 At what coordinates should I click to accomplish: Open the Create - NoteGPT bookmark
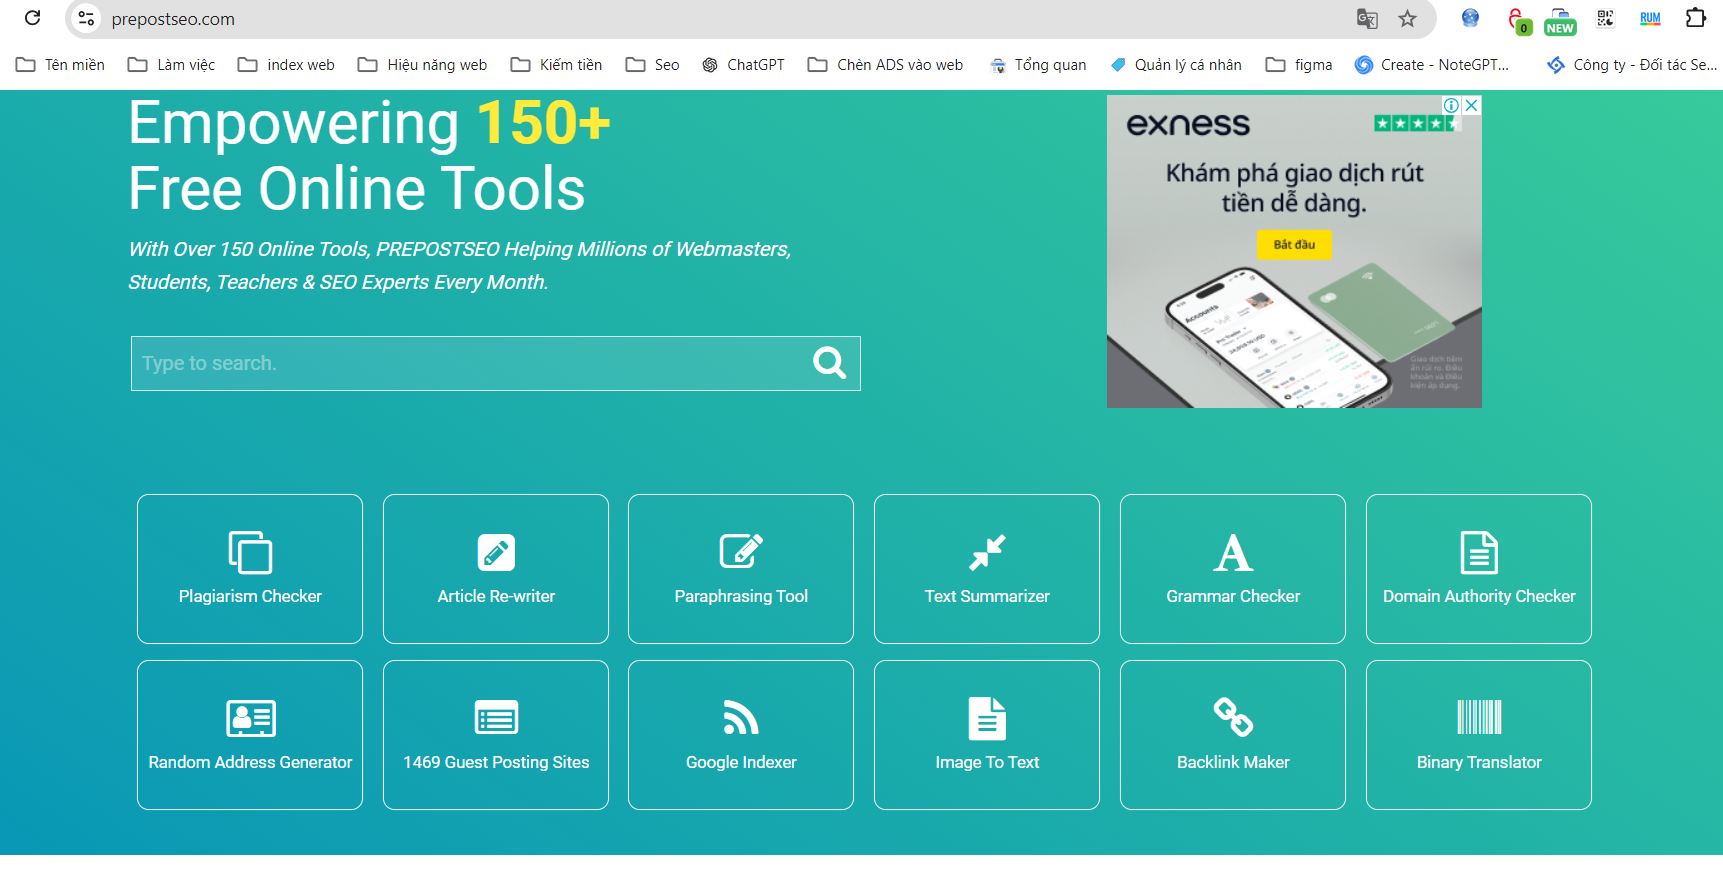point(1432,65)
